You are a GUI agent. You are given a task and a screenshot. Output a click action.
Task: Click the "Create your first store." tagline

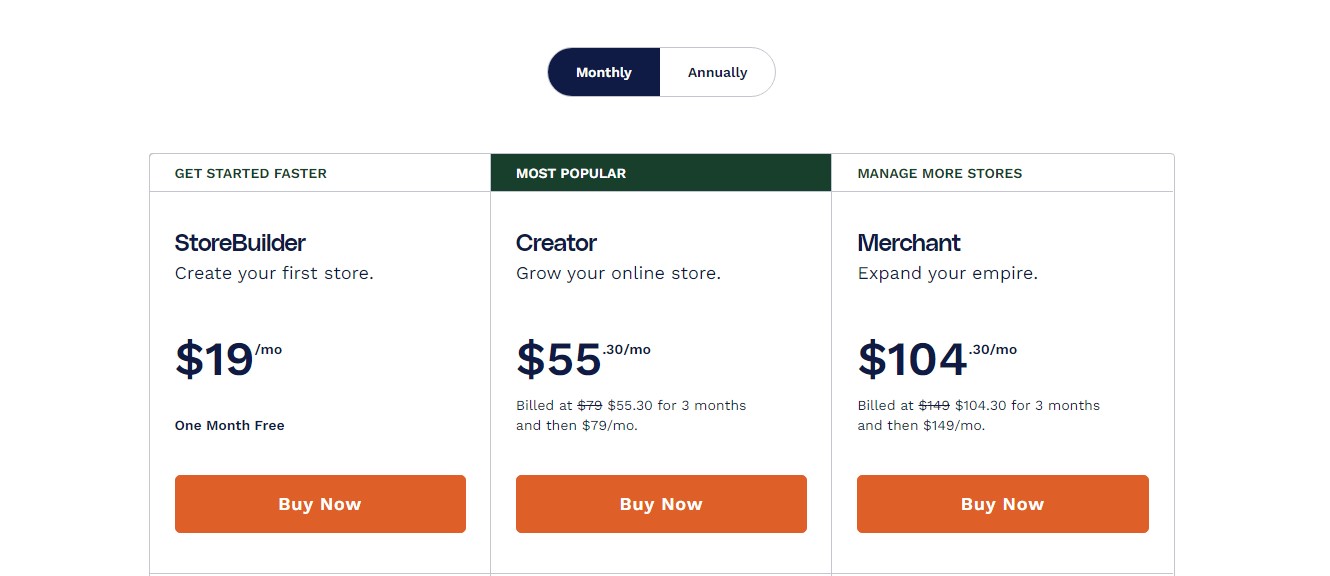coord(274,273)
